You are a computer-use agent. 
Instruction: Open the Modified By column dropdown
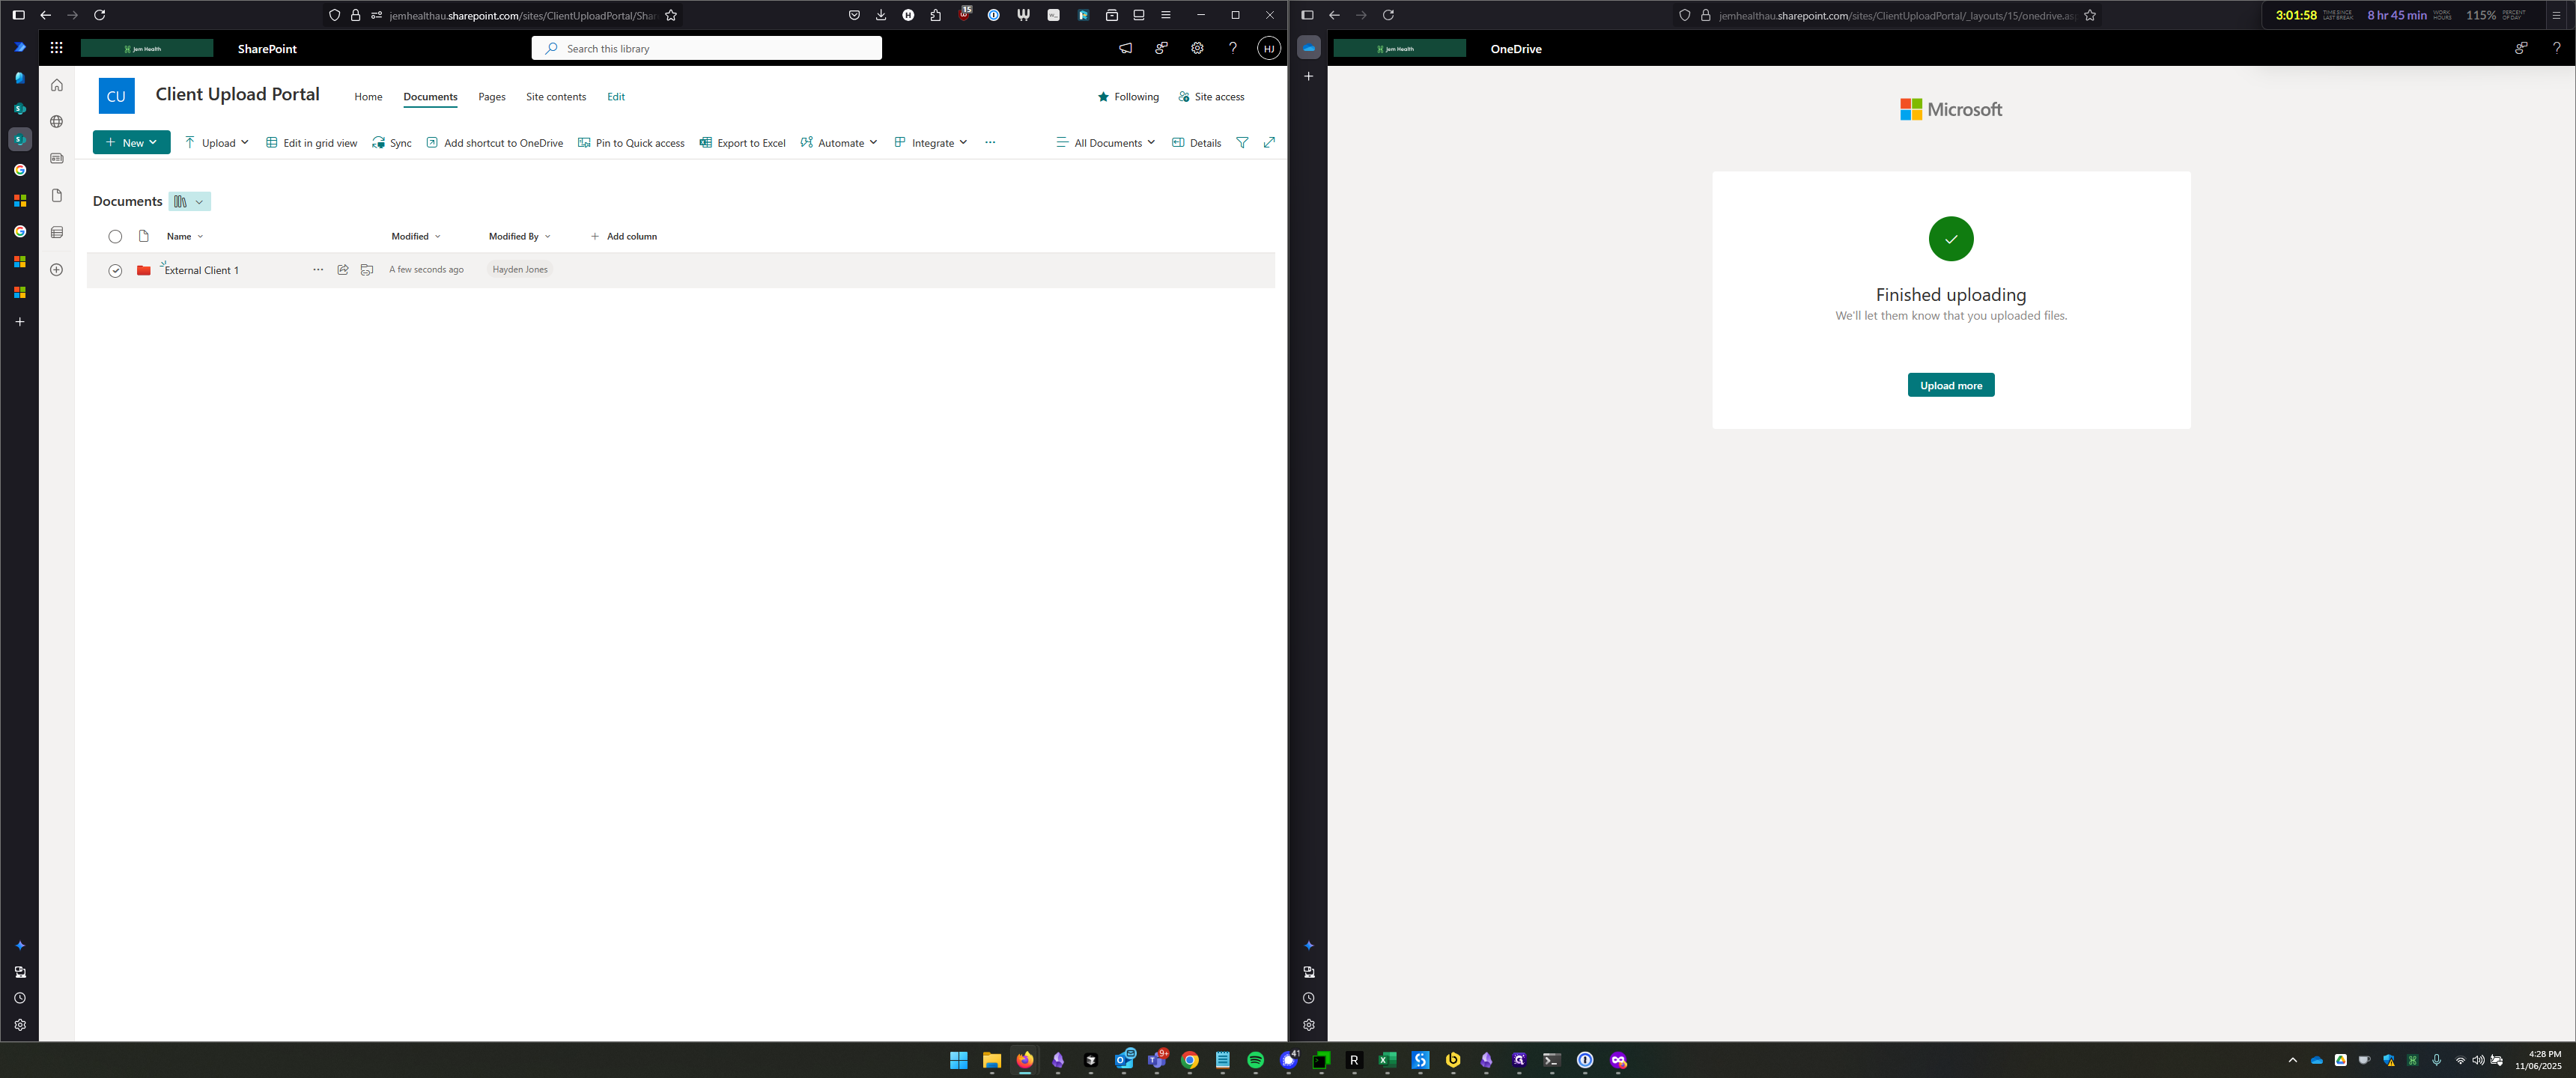(520, 237)
